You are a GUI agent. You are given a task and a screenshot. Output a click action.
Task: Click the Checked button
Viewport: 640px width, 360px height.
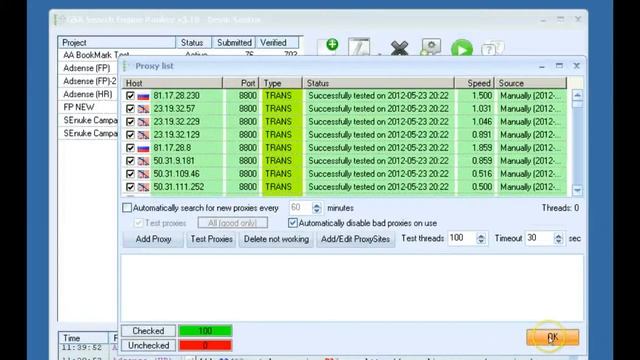148,331
